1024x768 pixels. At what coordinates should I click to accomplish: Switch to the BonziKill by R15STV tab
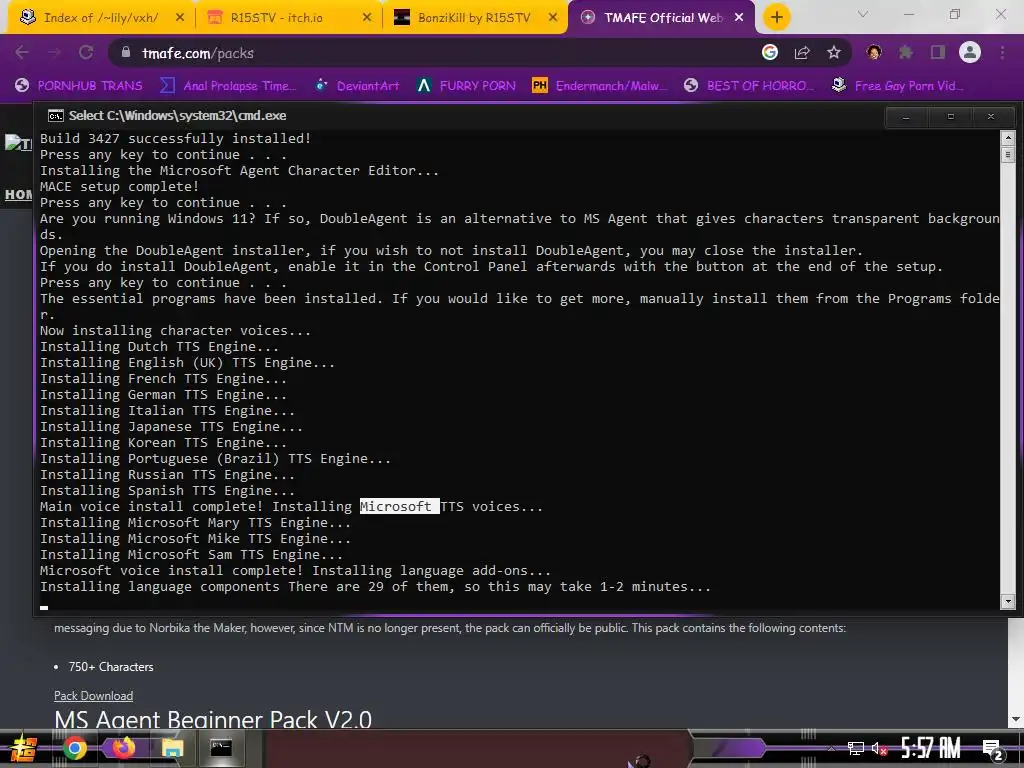click(x=473, y=18)
